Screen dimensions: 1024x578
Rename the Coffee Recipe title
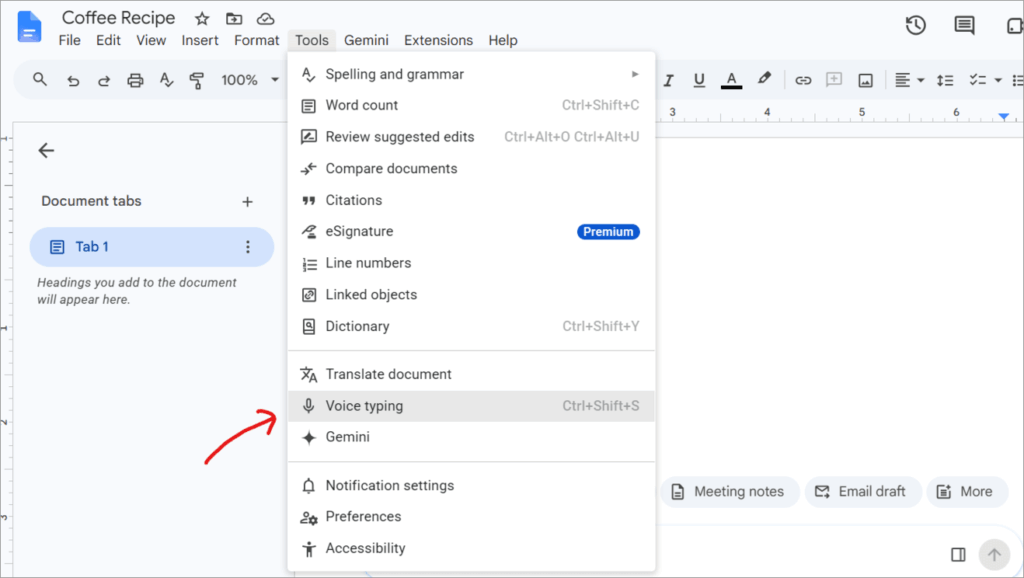118,18
